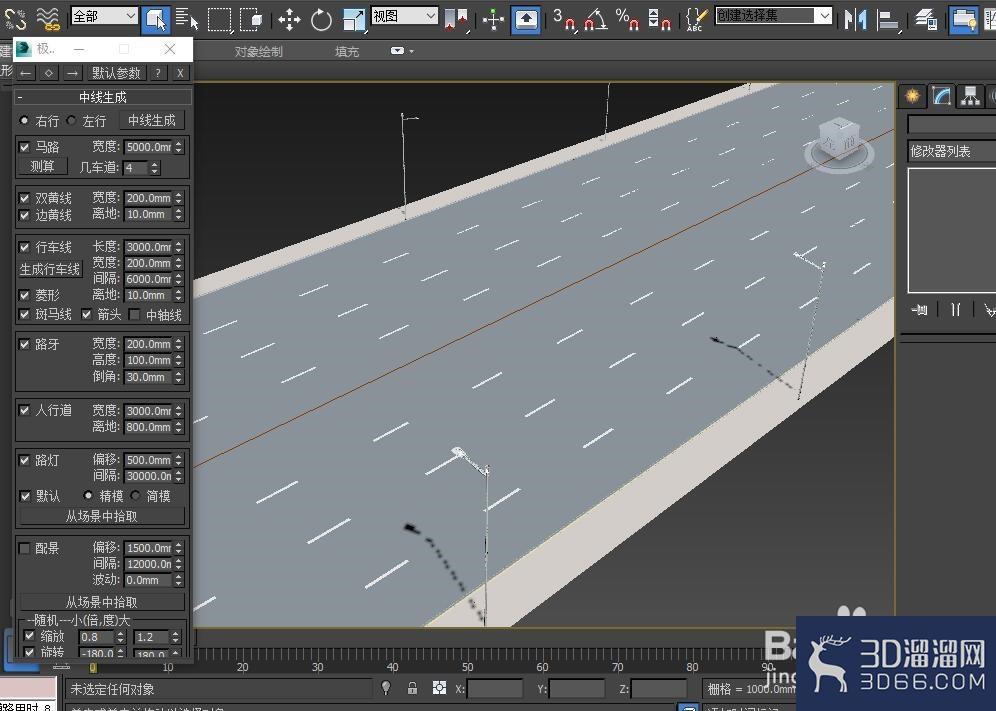
Task: Activate Bind to Space Warp tool
Action: click(x=48, y=19)
